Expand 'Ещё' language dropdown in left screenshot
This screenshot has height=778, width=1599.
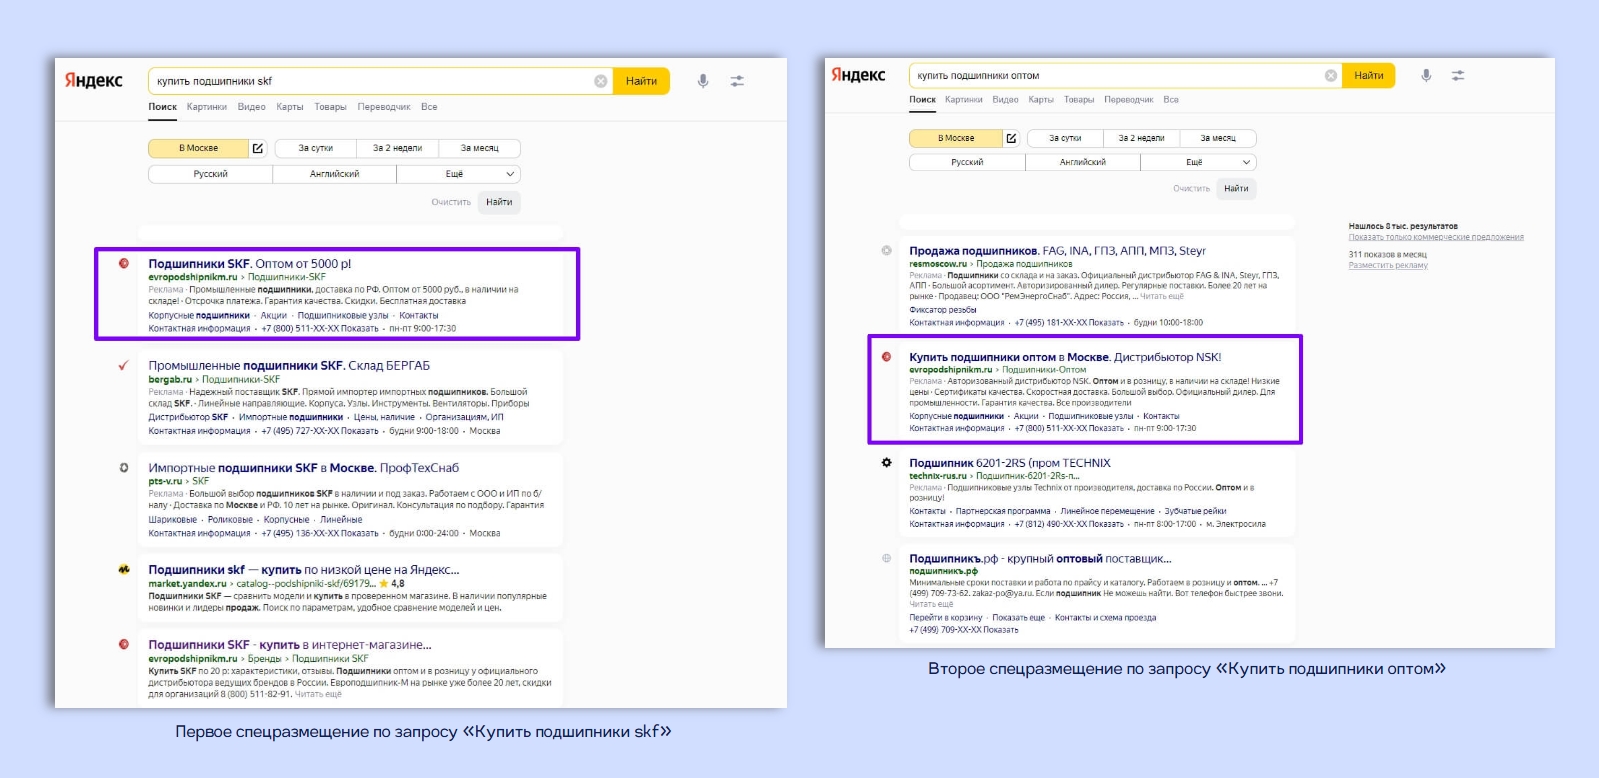pos(458,174)
